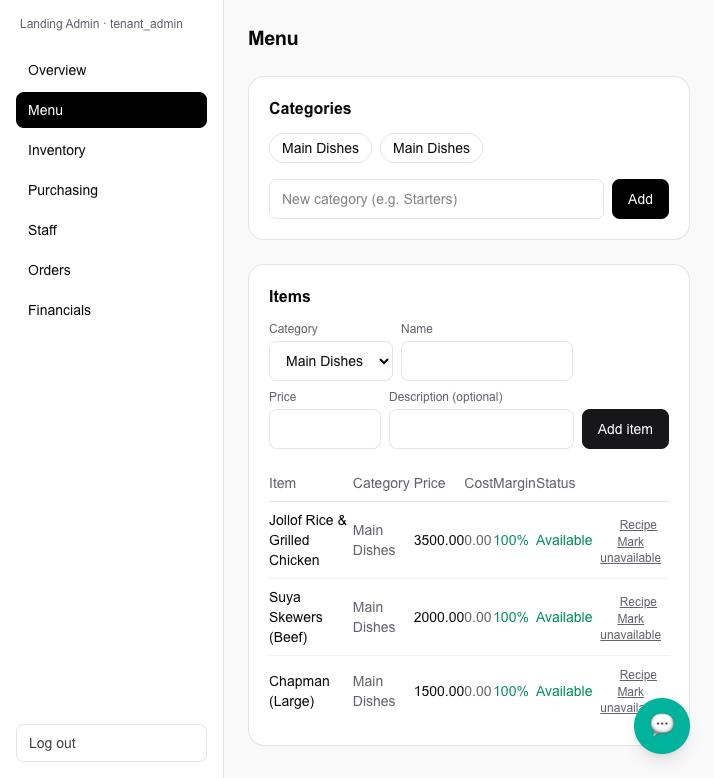Select the second Main Dishes category chip
Viewport: 714px width, 778px height.
(431, 148)
